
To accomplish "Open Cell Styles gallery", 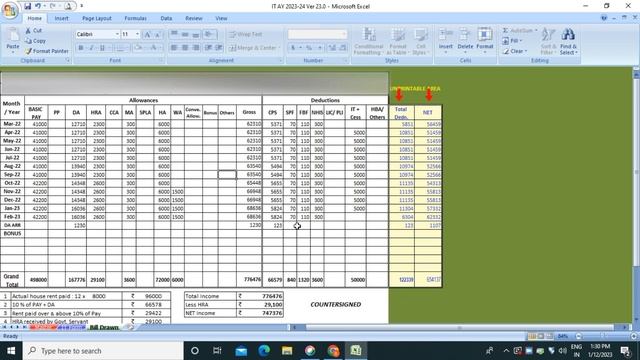I will pyautogui.click(x=420, y=41).
